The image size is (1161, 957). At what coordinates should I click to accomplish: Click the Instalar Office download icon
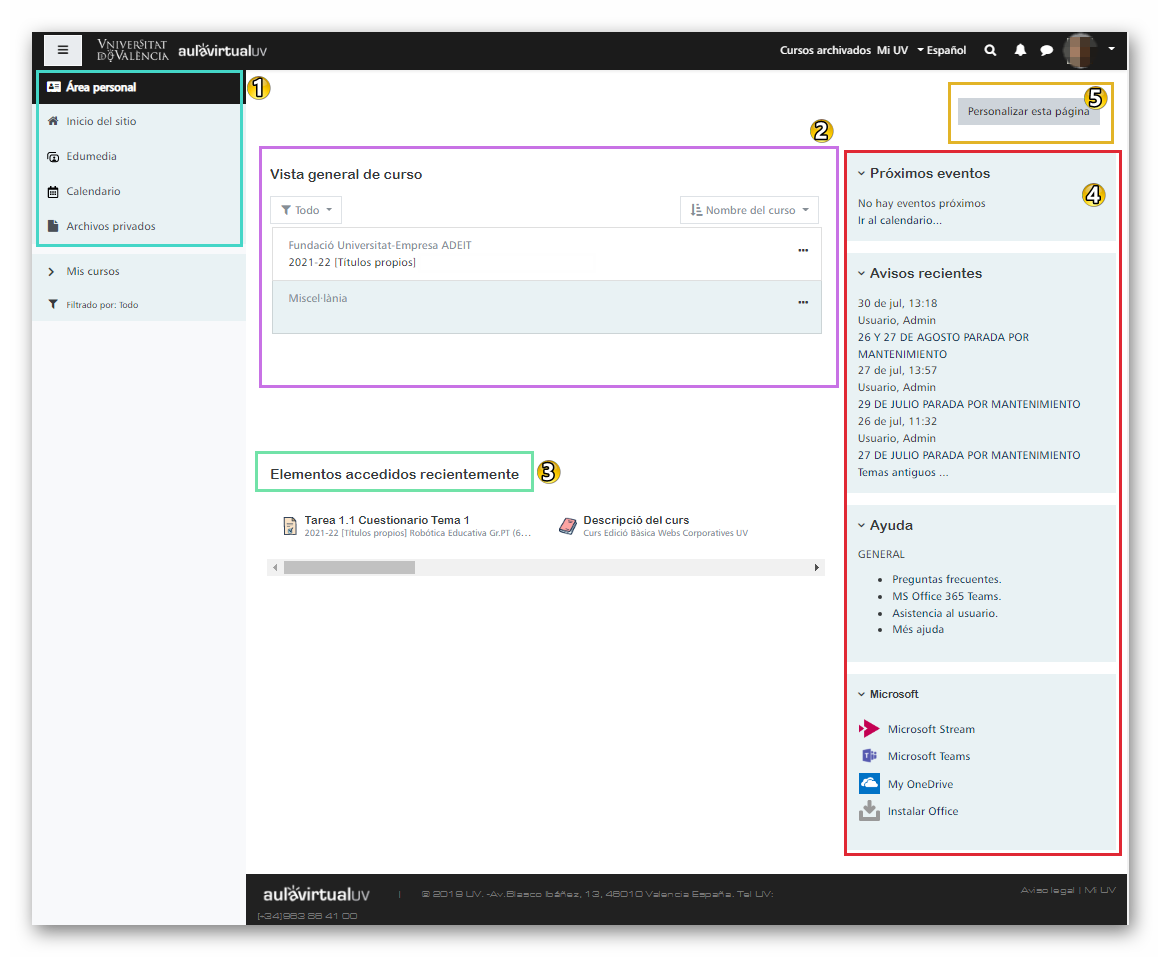[x=869, y=811]
